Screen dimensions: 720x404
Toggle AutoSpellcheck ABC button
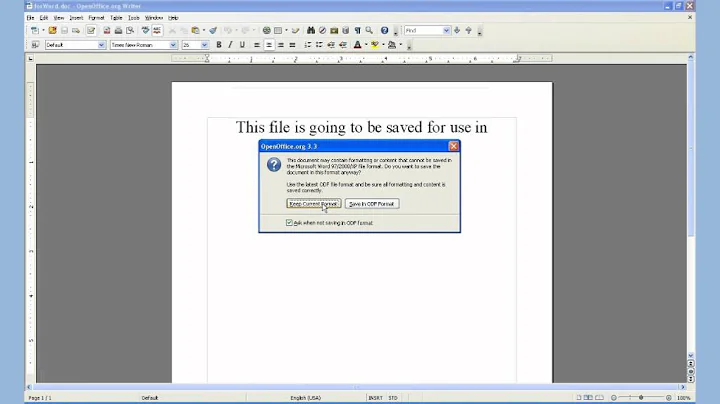[157, 30]
